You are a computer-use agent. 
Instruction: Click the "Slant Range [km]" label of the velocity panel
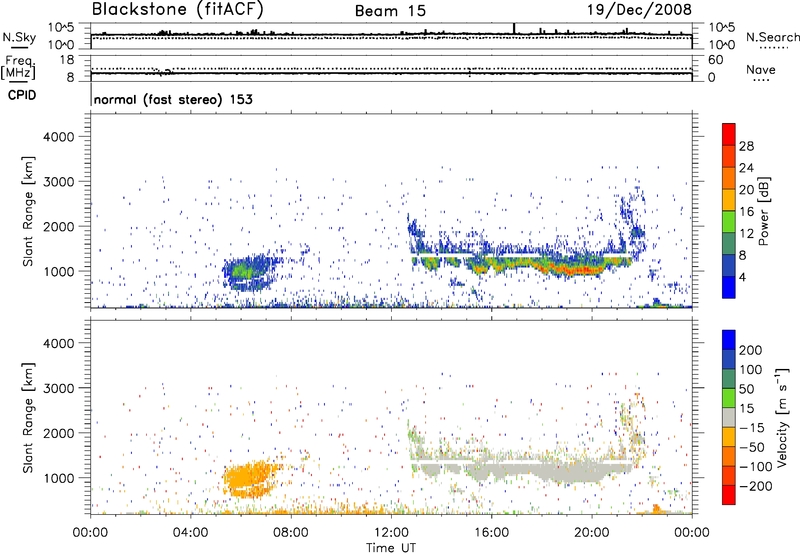28,417
